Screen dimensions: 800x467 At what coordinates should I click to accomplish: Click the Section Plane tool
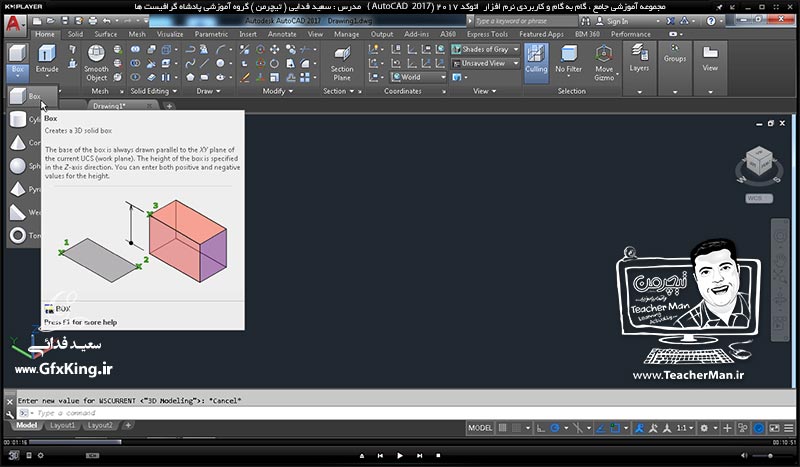[342, 63]
